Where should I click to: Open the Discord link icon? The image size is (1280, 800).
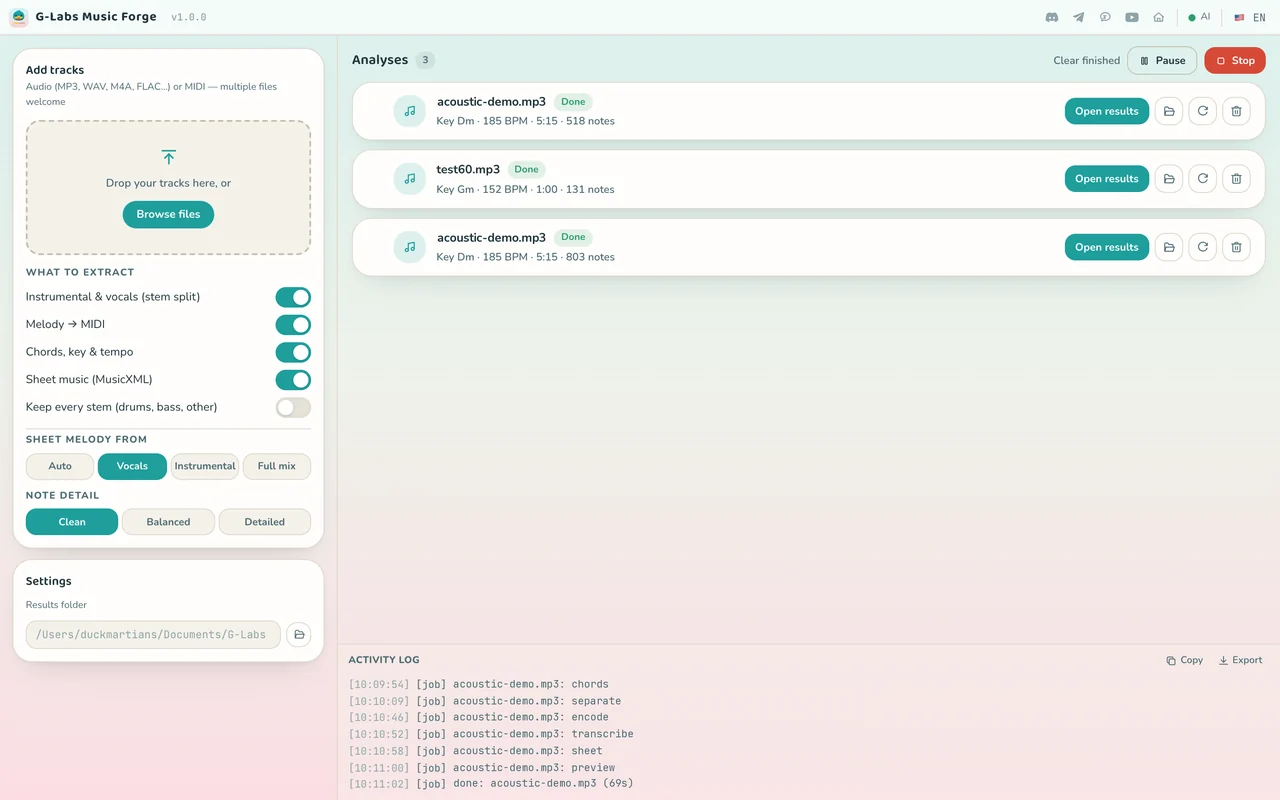tap(1052, 17)
